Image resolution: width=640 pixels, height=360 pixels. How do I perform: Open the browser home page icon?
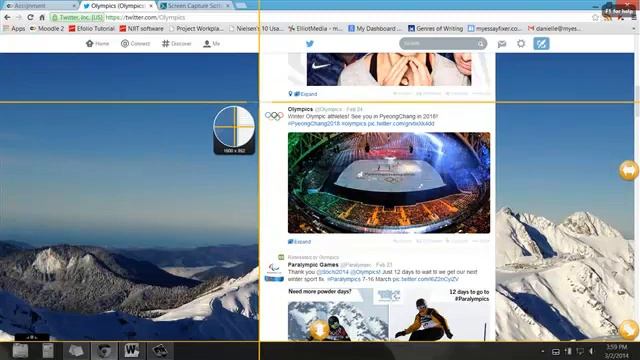coord(42,17)
